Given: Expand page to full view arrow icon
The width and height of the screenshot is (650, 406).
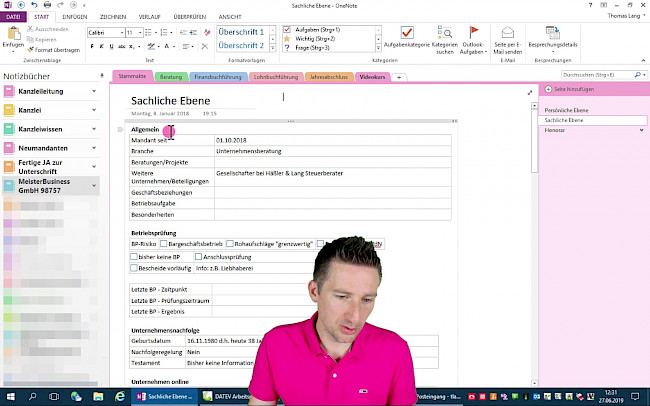Looking at the screenshot, I should click(530, 92).
